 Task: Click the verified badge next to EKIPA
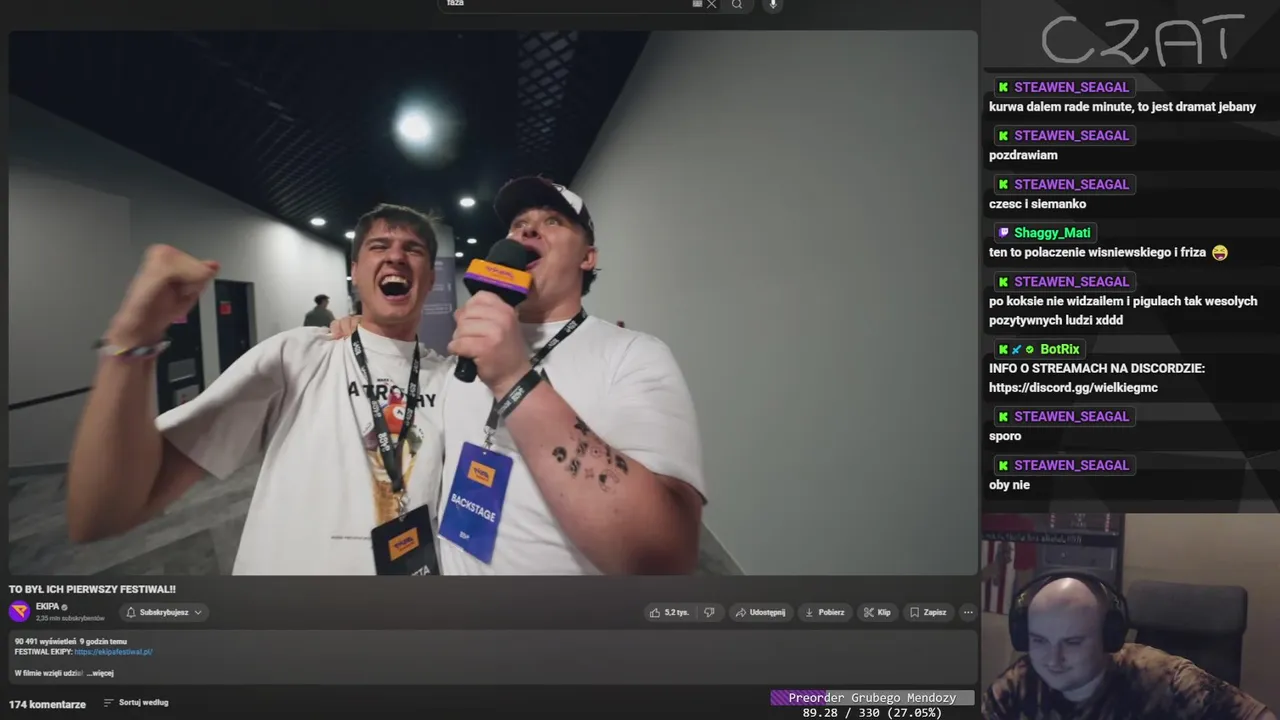65,607
